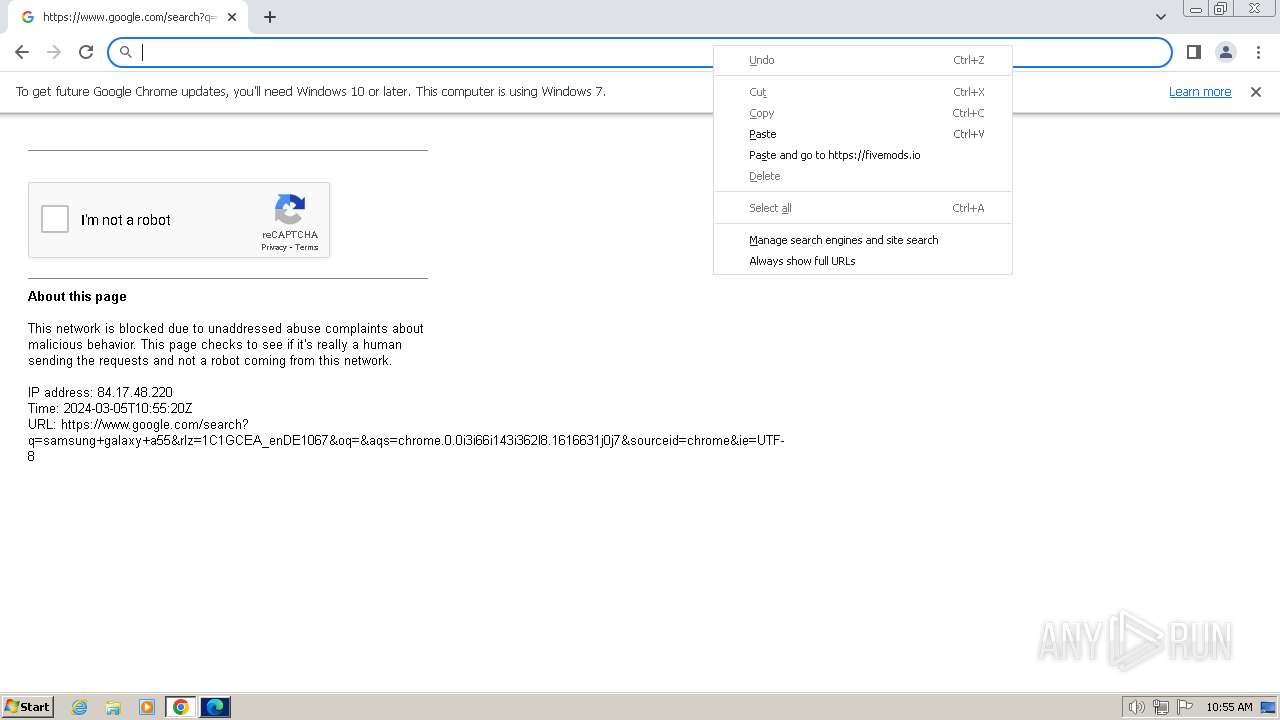Click inside the address bar field

(x=640, y=52)
